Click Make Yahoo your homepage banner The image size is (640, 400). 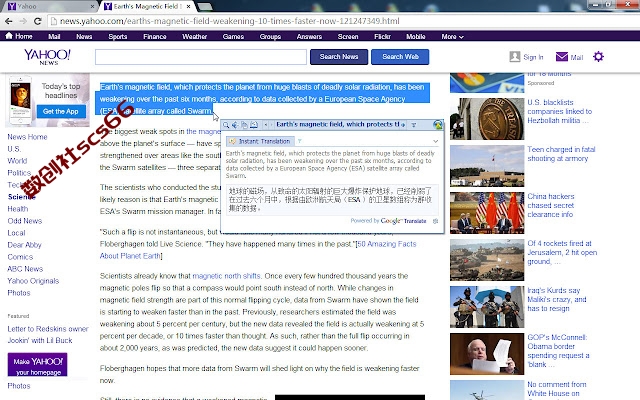click(x=38, y=364)
